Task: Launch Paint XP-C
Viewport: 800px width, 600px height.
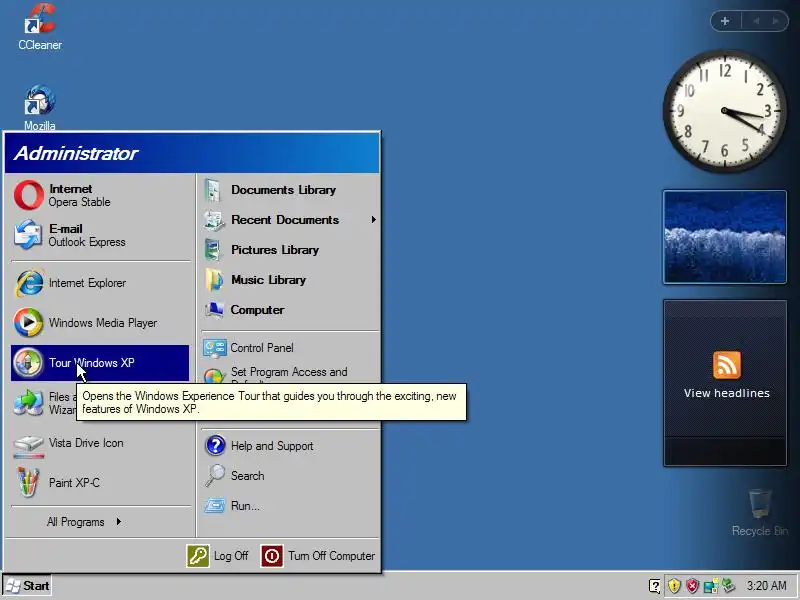Action: (100, 483)
